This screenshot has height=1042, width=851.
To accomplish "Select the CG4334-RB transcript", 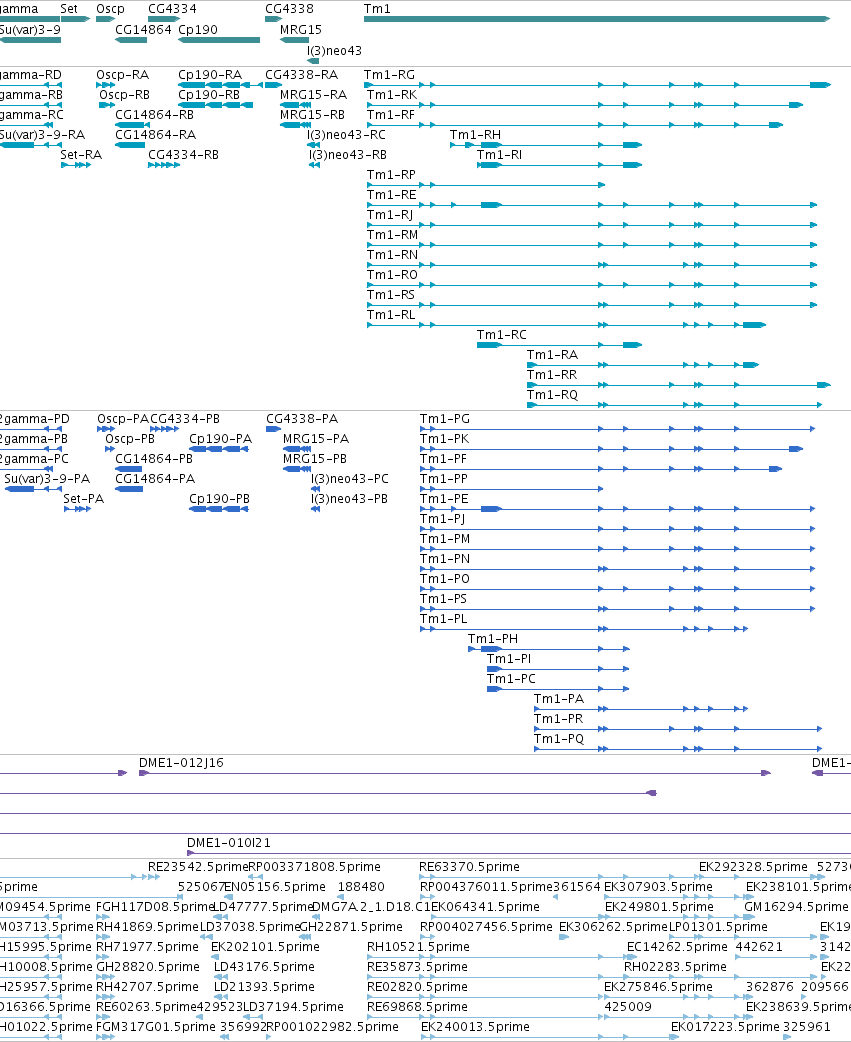I will click(x=164, y=165).
